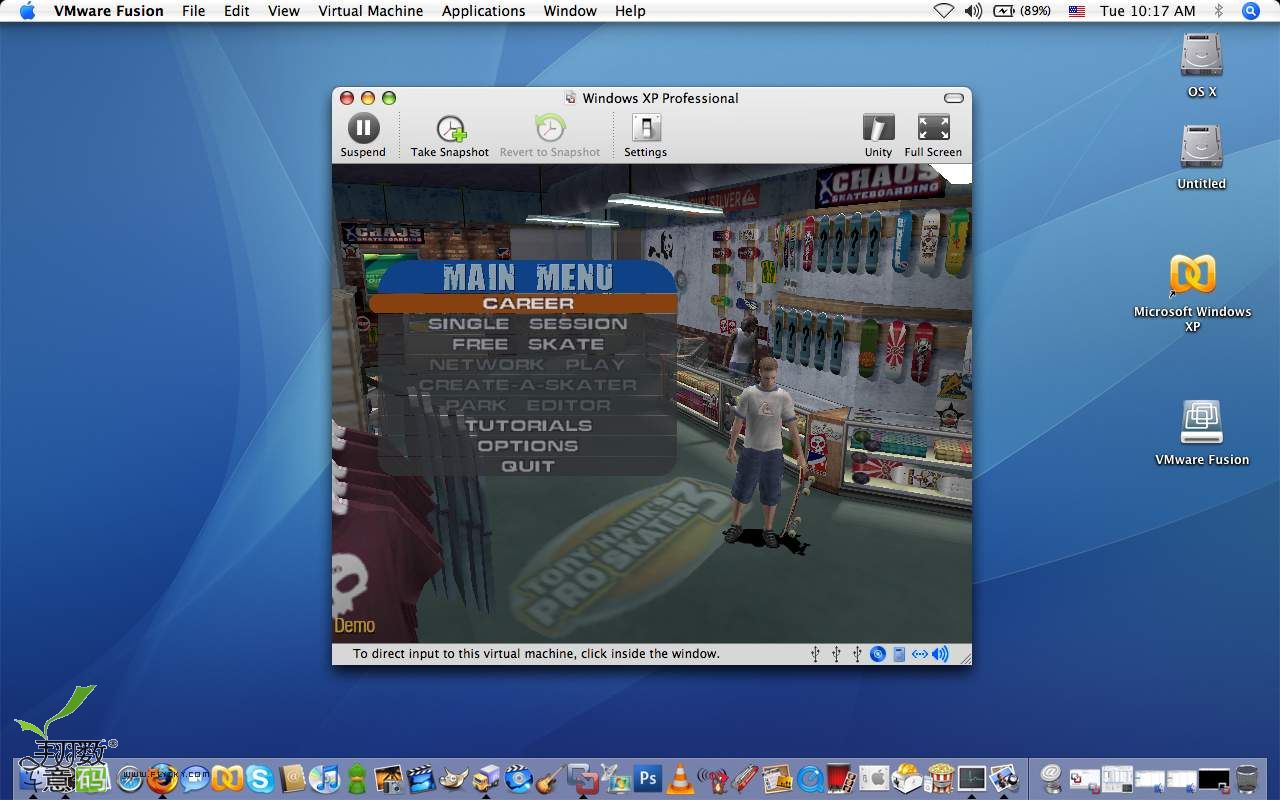This screenshot has width=1280, height=800.
Task: Open iTunes from the Dock
Action: 324,778
